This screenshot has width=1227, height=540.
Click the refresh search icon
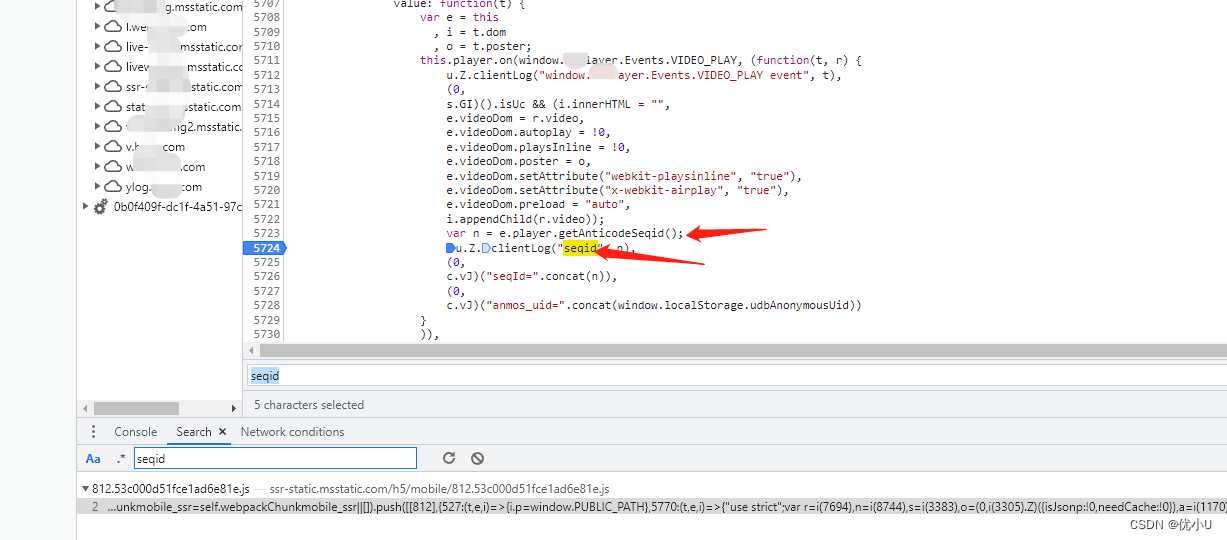(x=449, y=458)
